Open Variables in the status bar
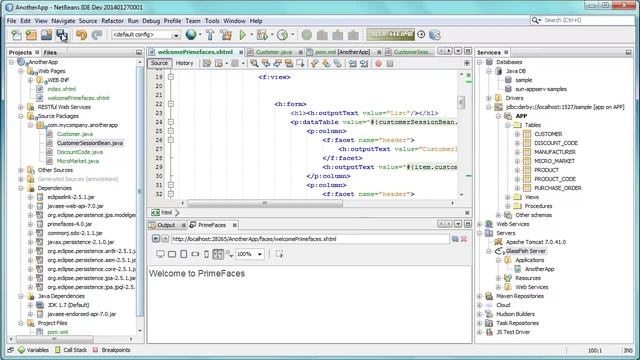 tap(33, 350)
